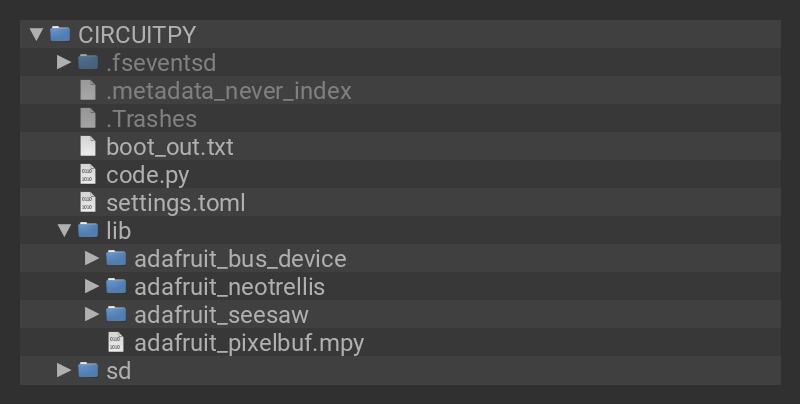800x404 pixels.
Task: Click the .fseventsd folder icon
Action: tap(88, 63)
